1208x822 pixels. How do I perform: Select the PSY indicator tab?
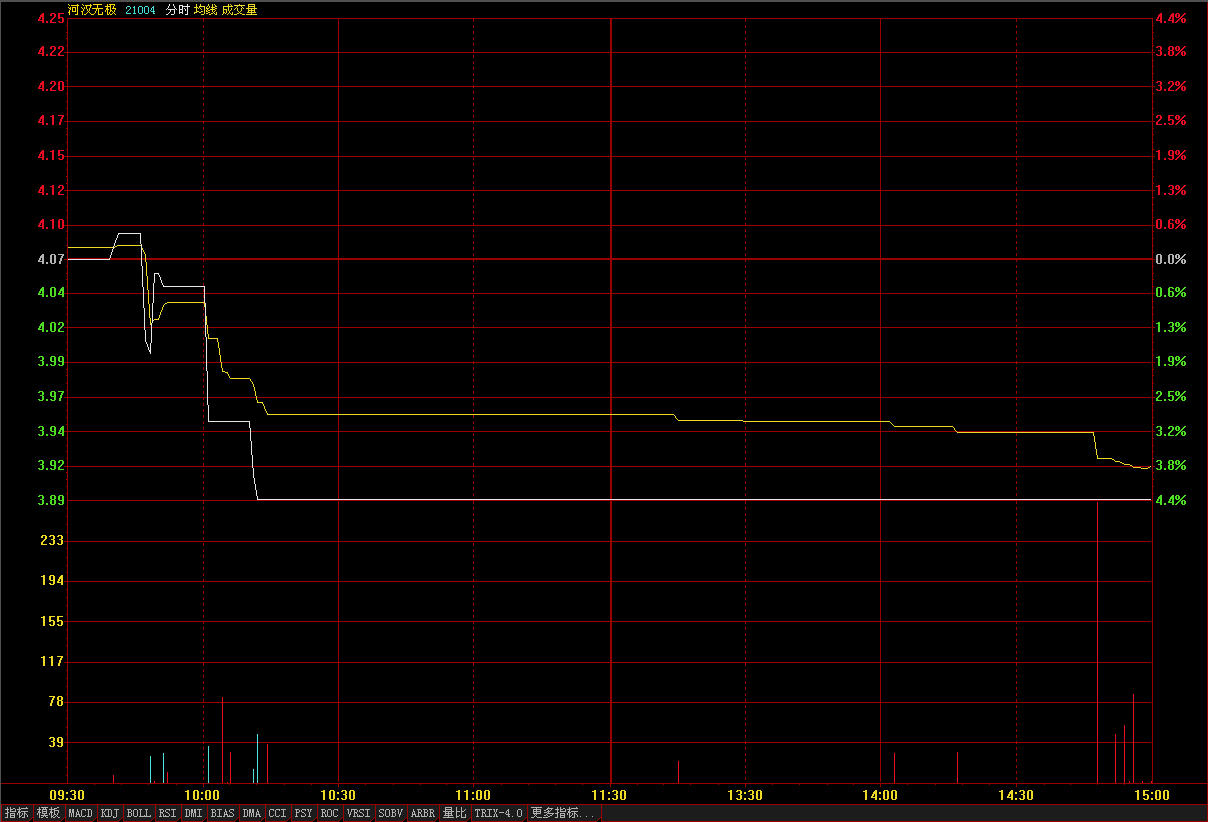(303, 813)
